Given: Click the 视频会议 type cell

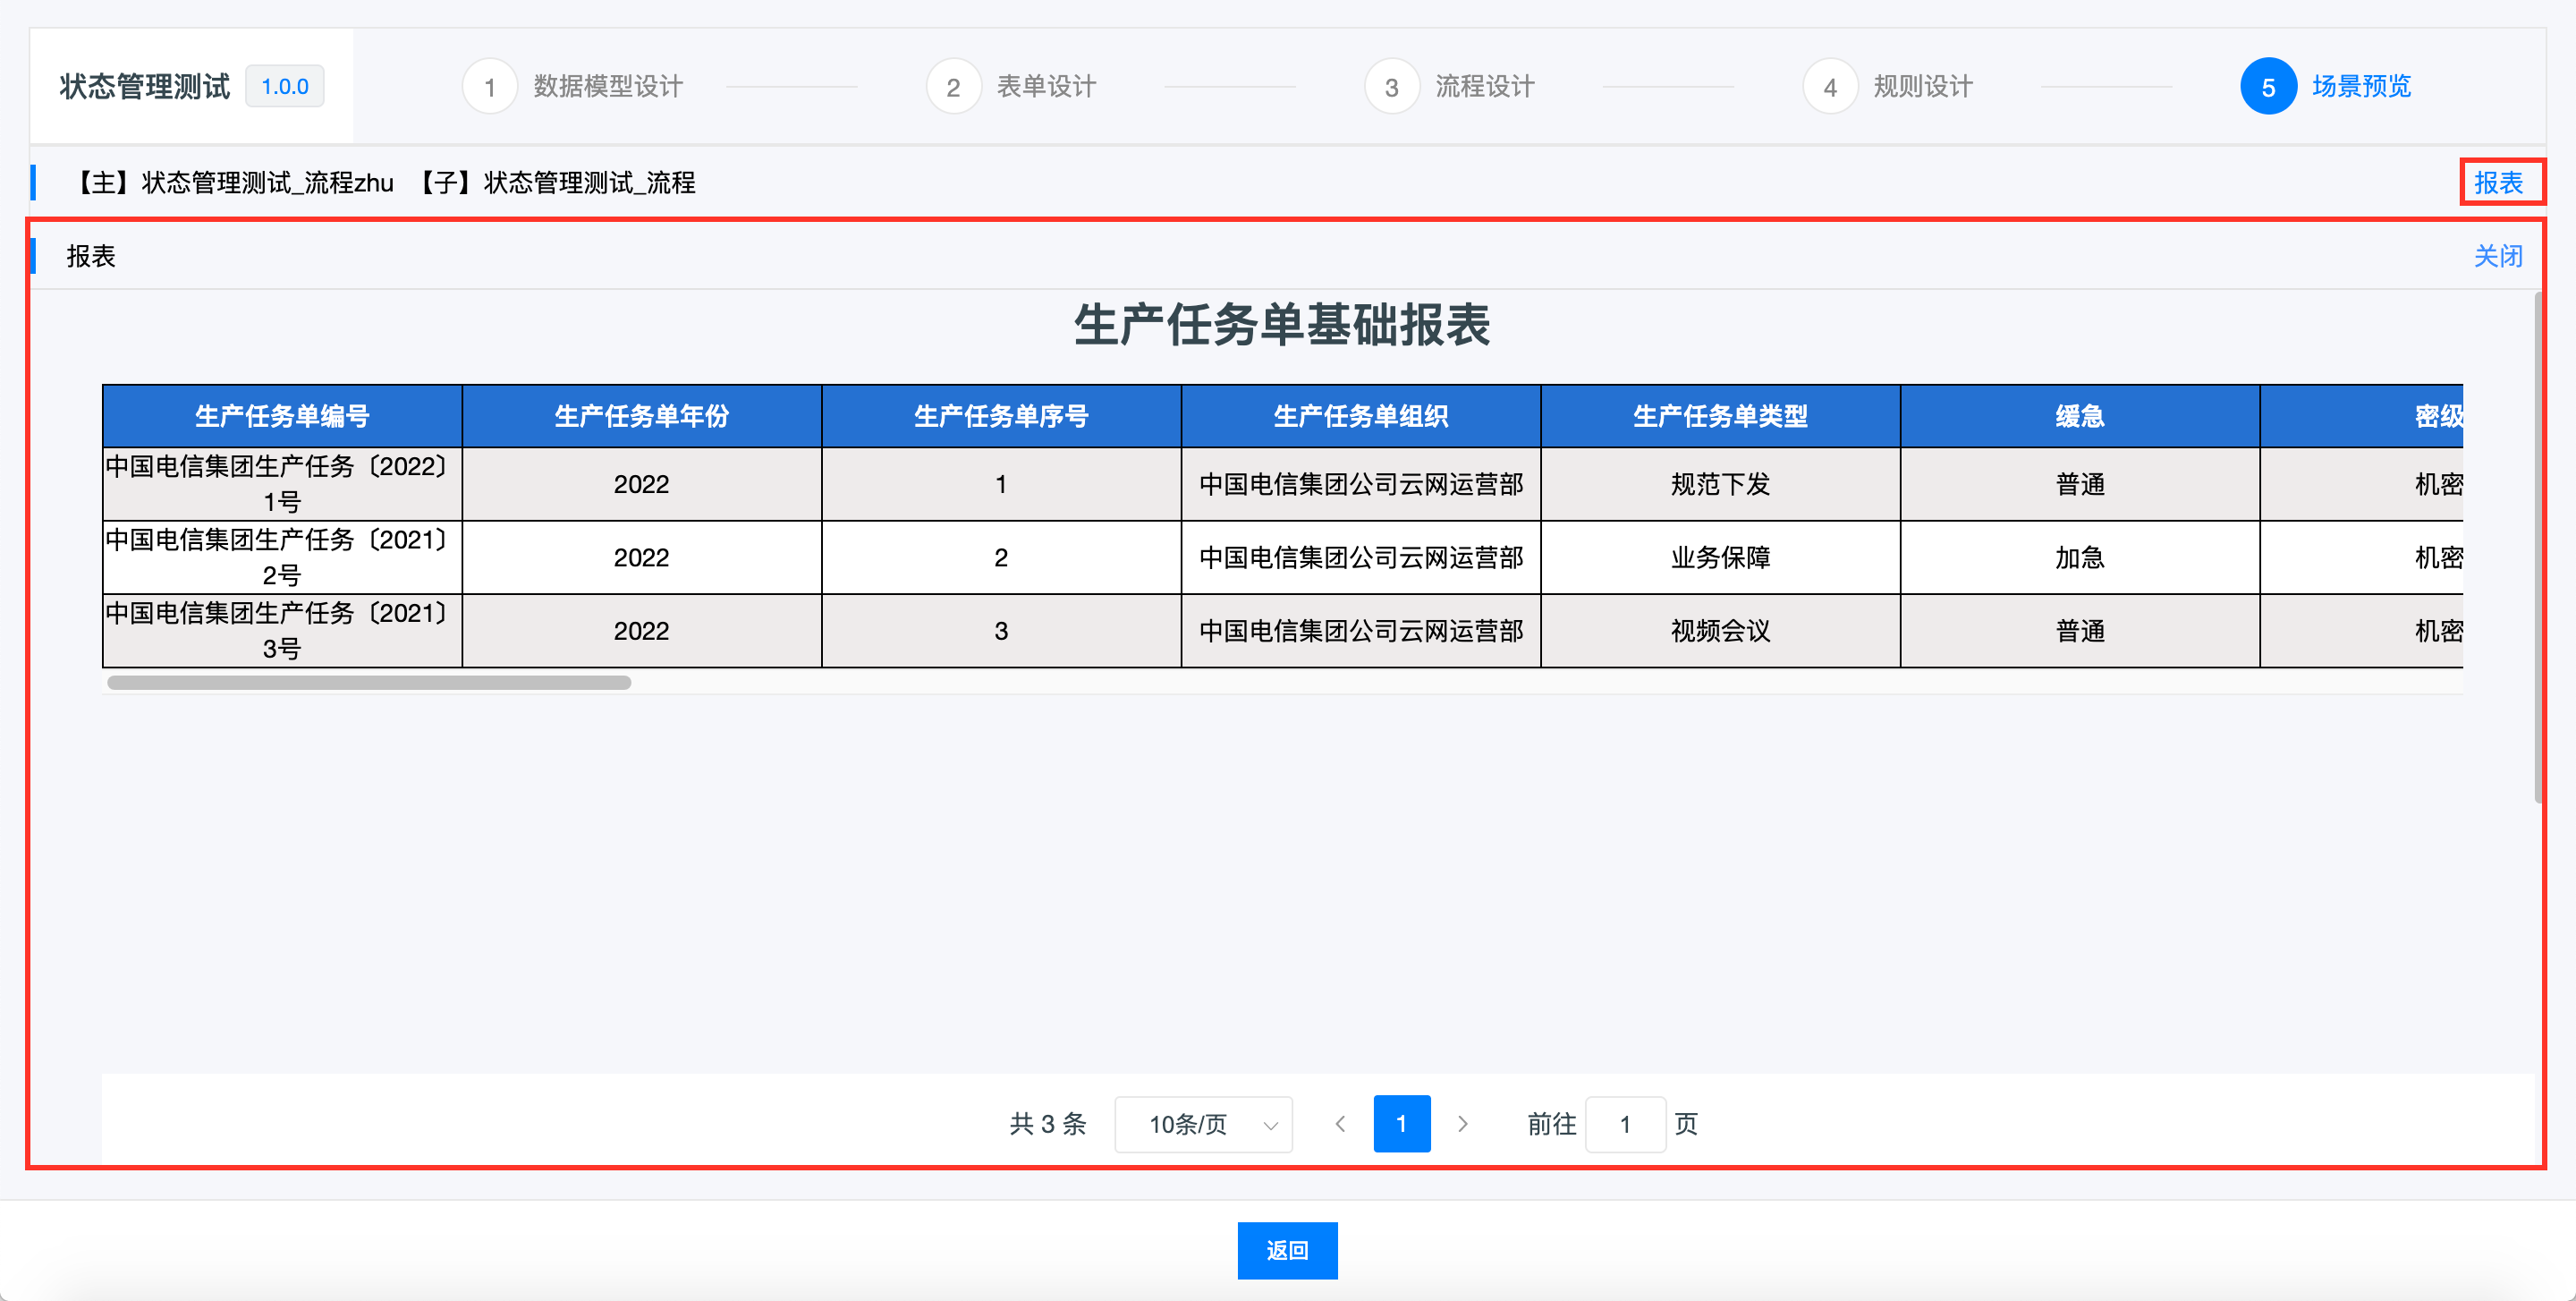Looking at the screenshot, I should pyautogui.click(x=1720, y=631).
